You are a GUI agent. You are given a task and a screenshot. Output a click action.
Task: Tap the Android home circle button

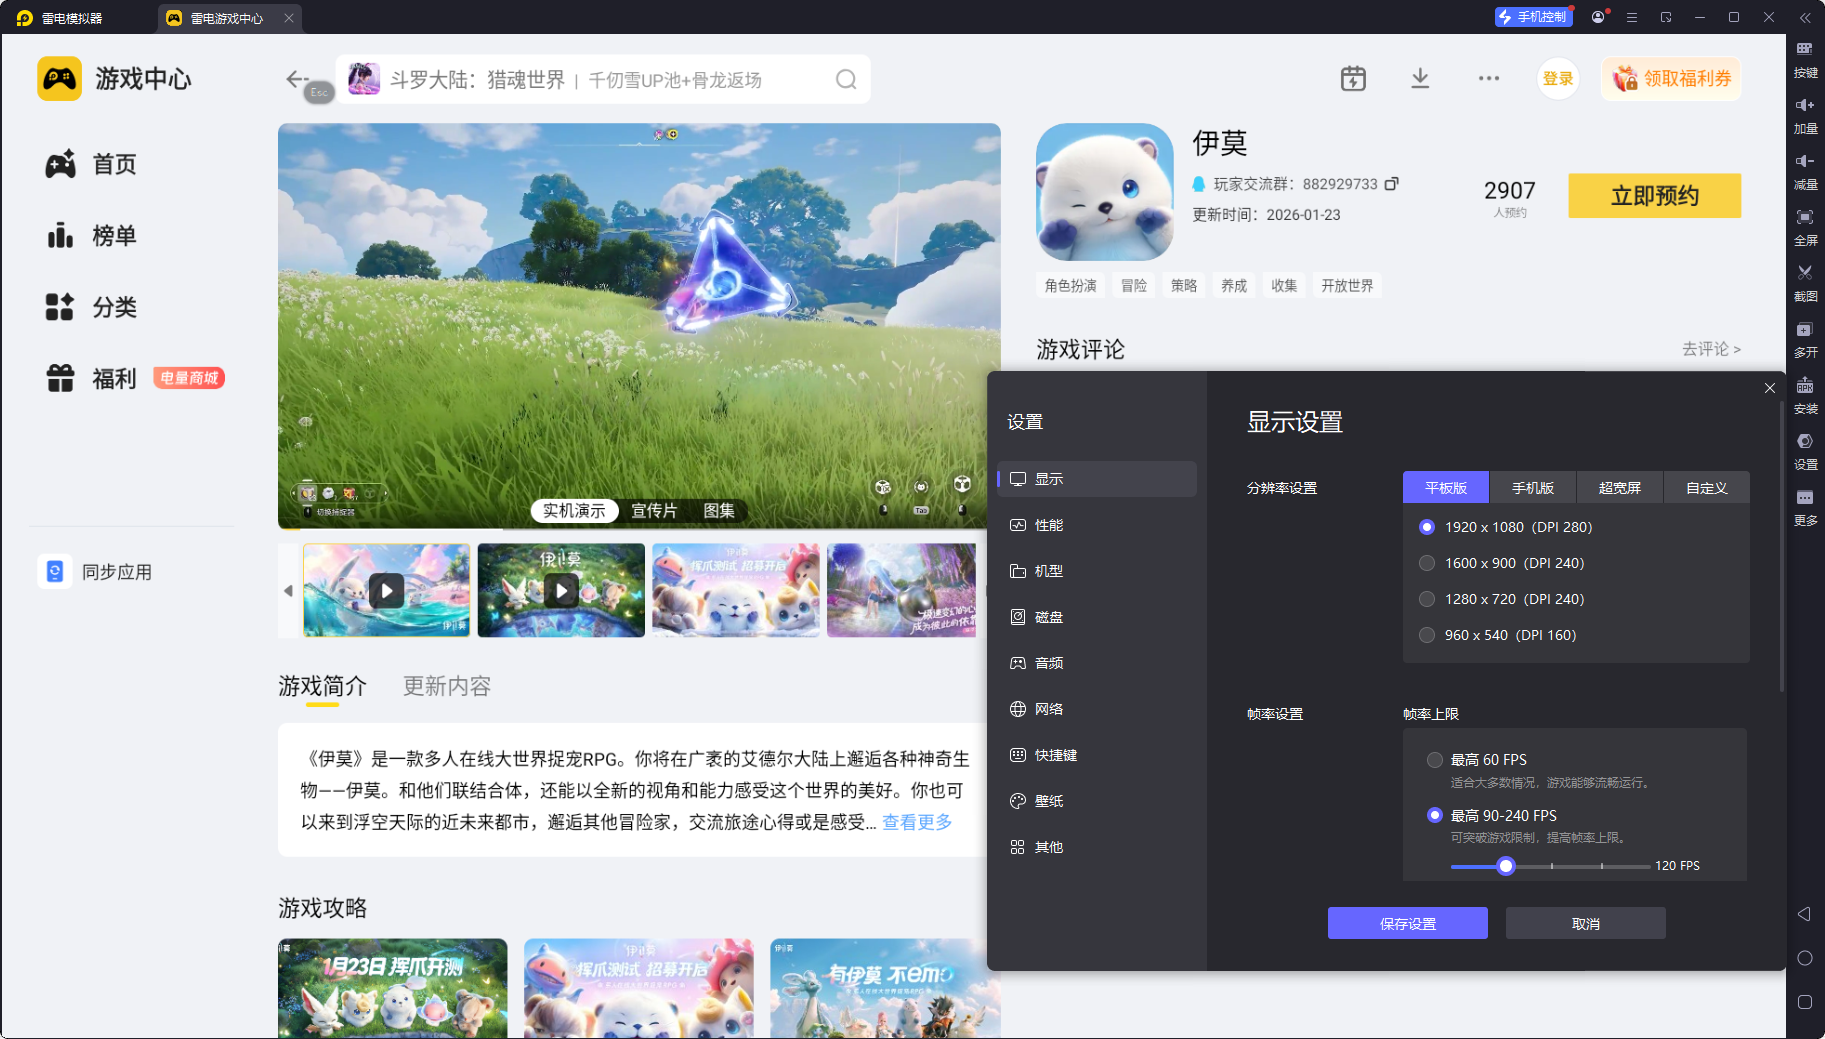[1804, 958]
